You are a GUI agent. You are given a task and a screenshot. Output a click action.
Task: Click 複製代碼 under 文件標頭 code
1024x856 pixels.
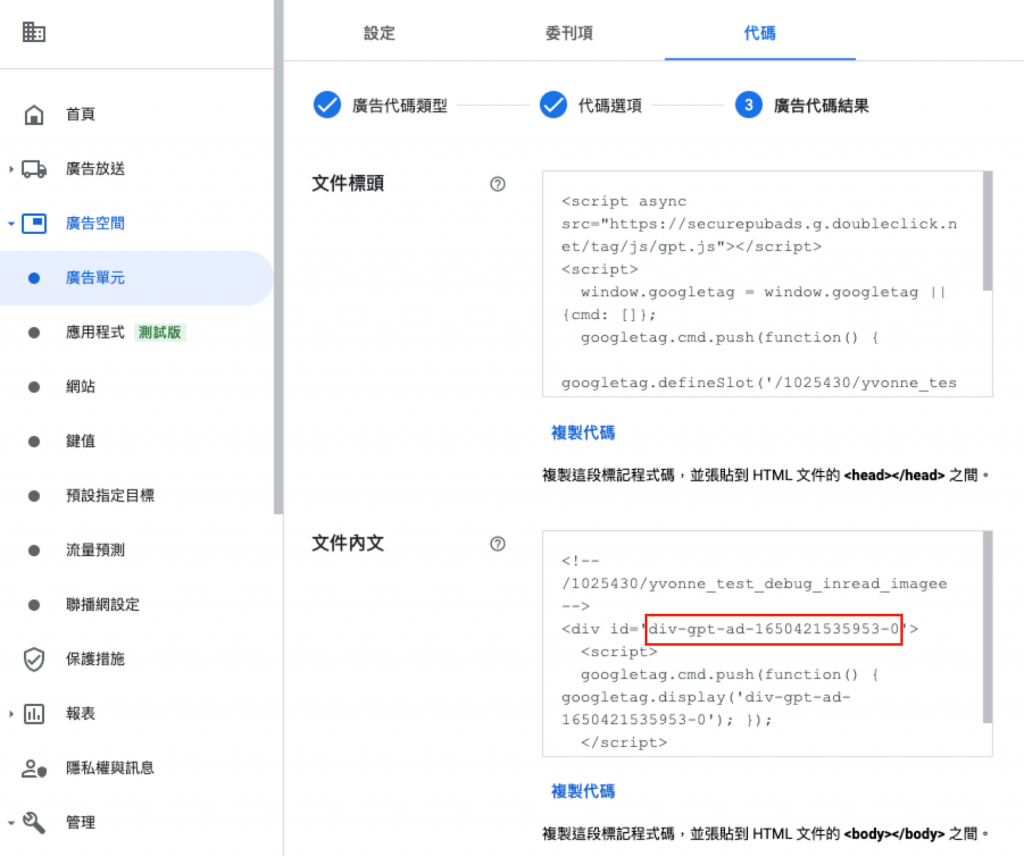pyautogui.click(x=583, y=433)
